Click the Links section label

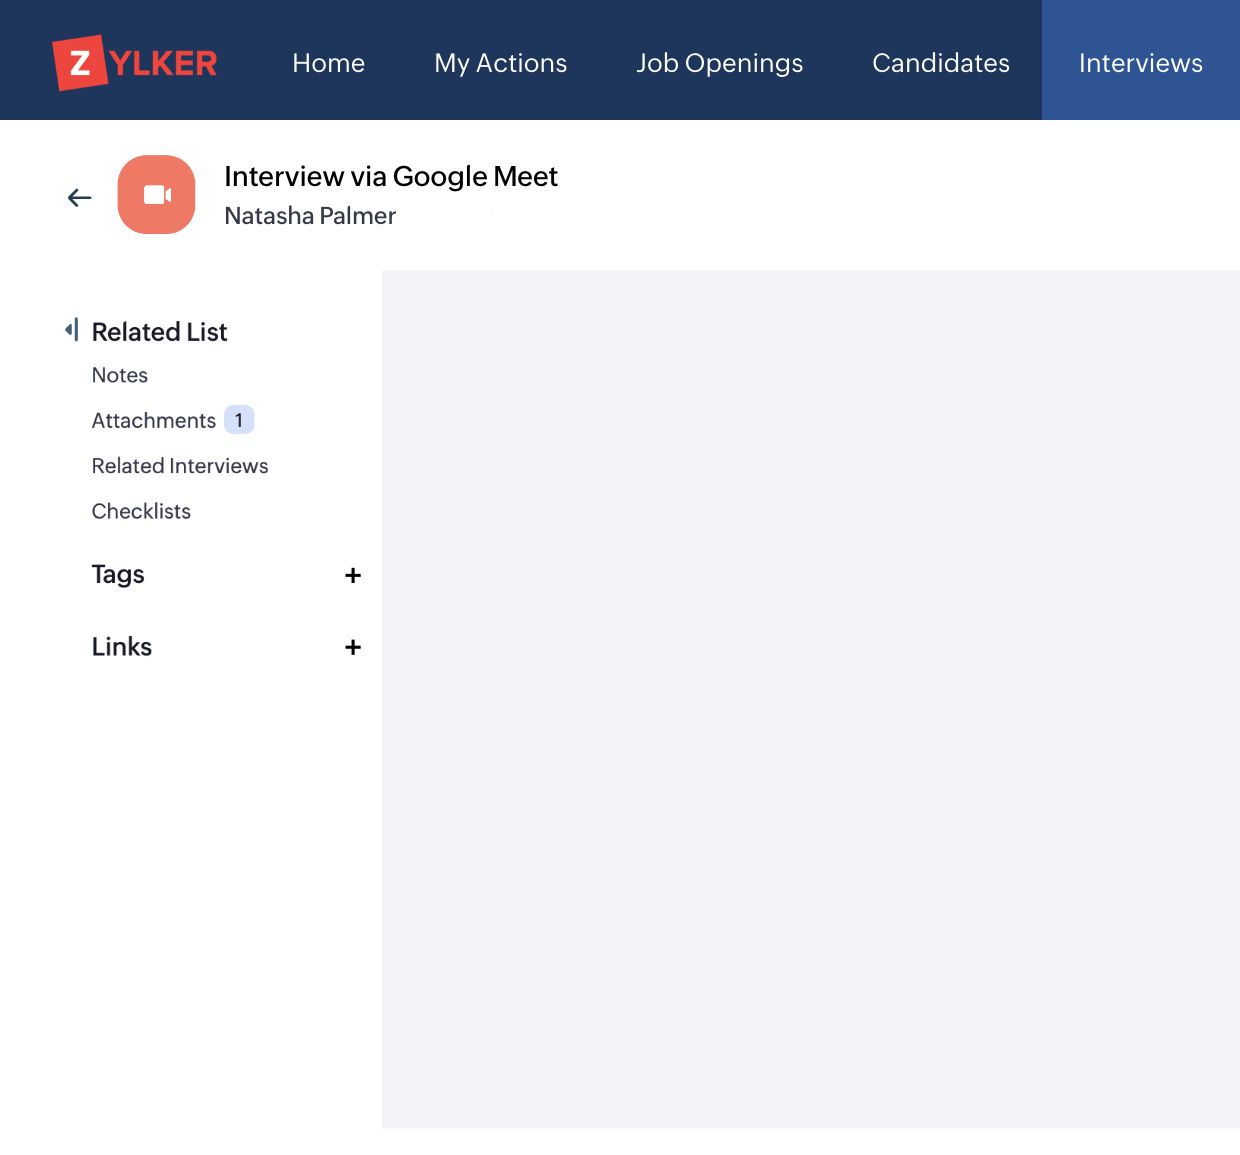point(122,647)
